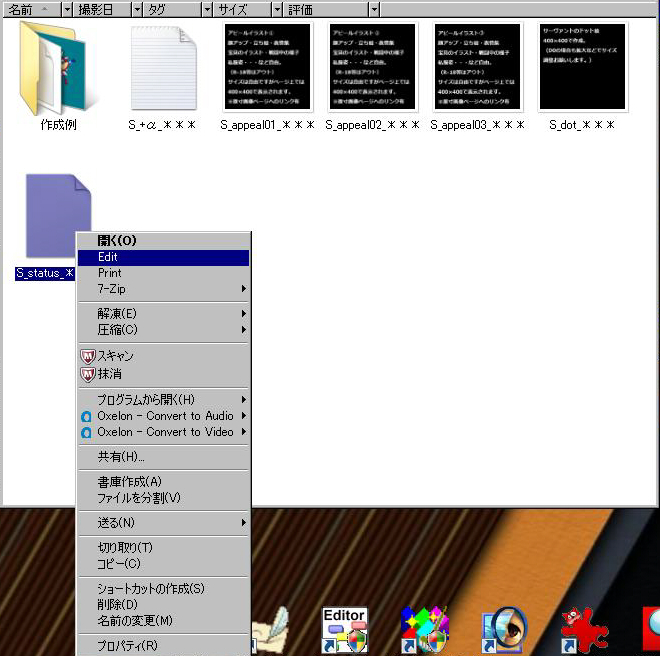The width and height of the screenshot is (660, 656).
Task: Select the S_appeal01 image thumbnail
Action: coord(268,66)
